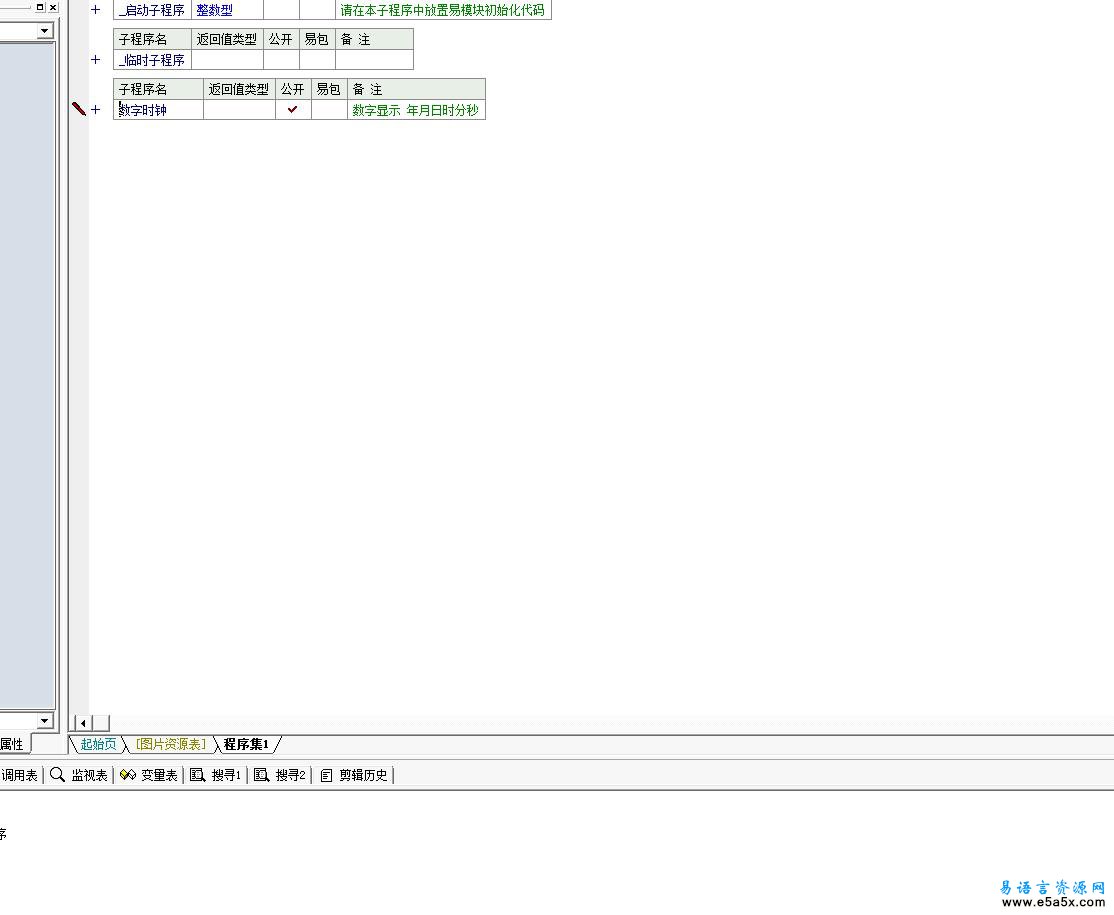The height and width of the screenshot is (915, 1114).
Task: Expand the _启动子程序 subroutine
Action: pyautogui.click(x=96, y=10)
